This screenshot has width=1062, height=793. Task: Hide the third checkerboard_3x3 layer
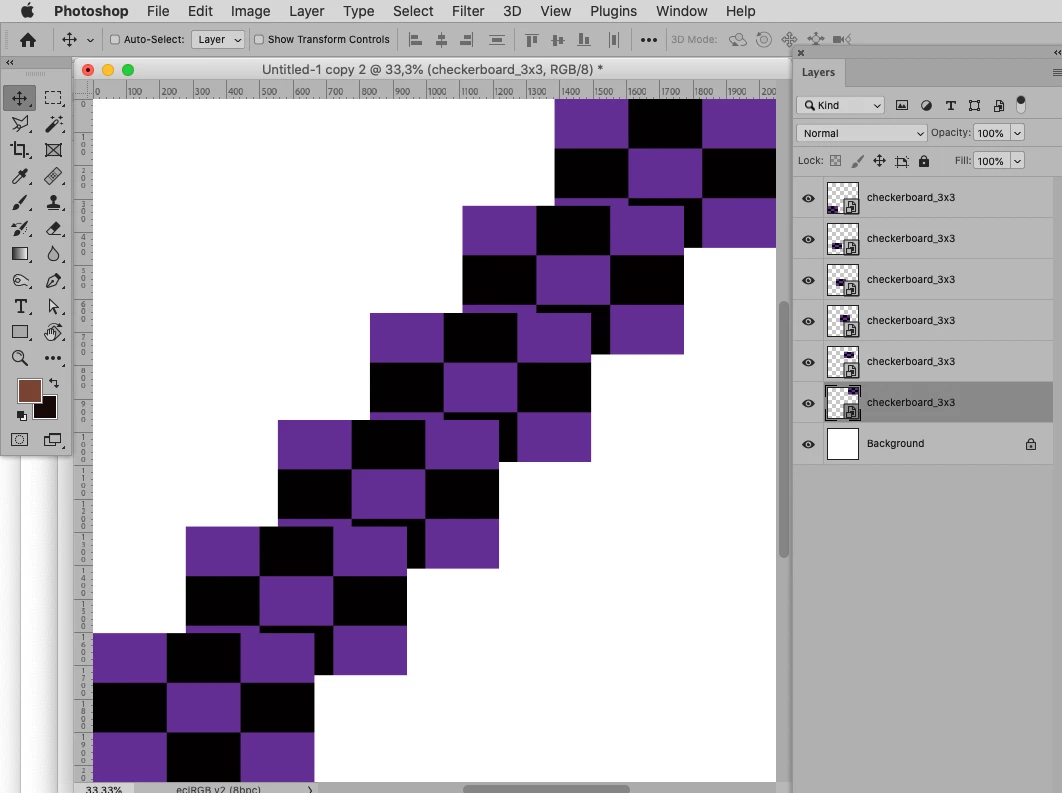click(x=808, y=280)
